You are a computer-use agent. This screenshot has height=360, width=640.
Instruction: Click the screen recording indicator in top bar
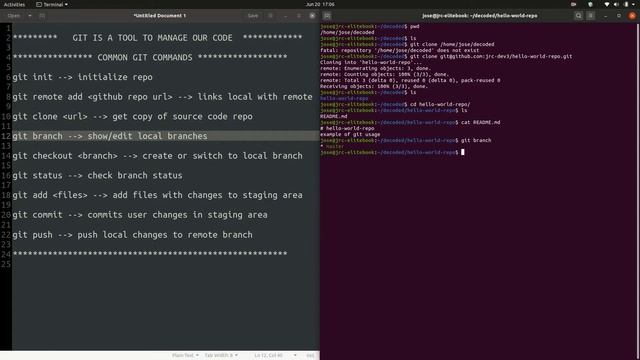point(573,4)
